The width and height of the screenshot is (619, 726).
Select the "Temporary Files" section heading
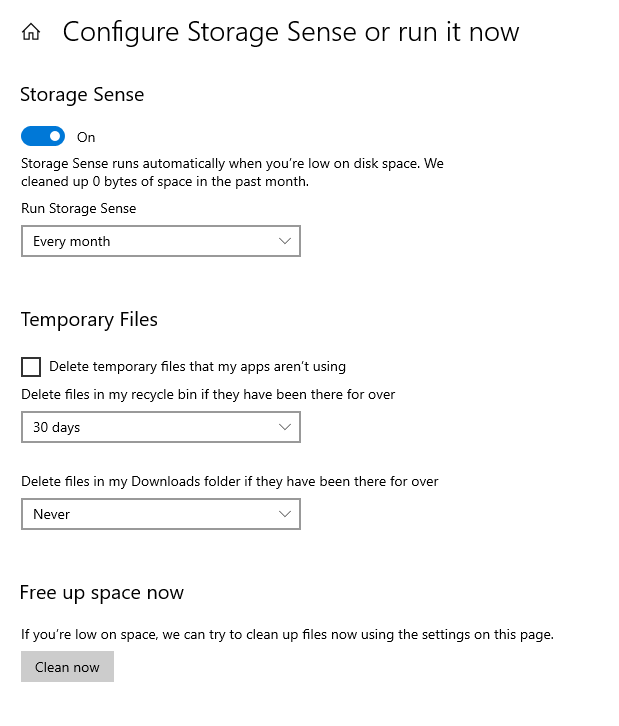coord(89,320)
